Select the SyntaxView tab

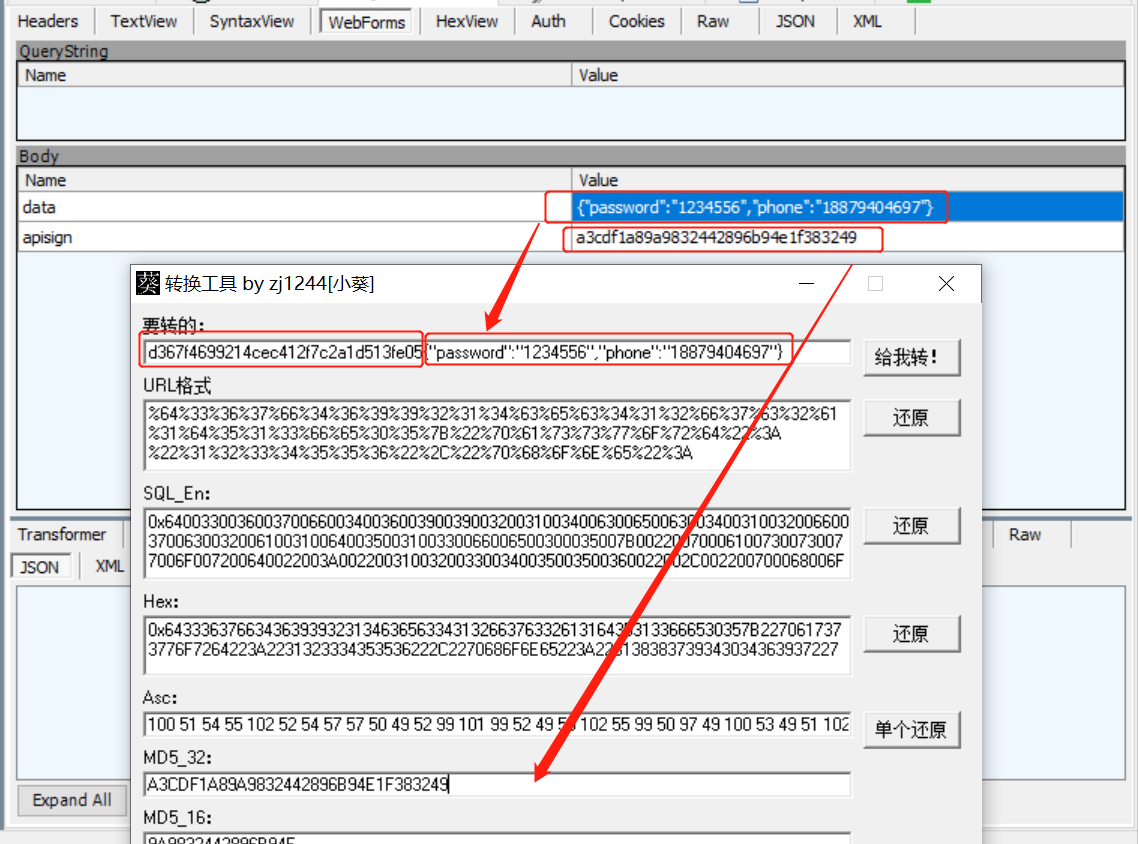click(x=252, y=21)
